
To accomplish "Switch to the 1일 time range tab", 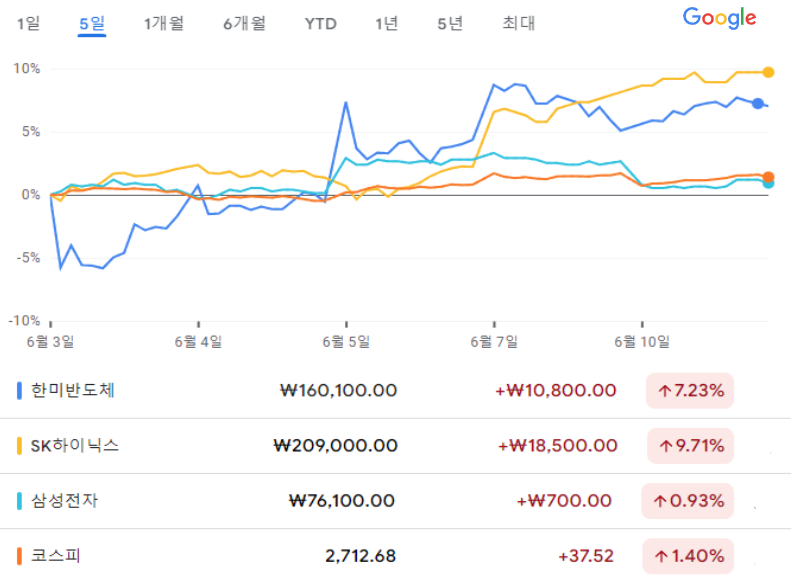I will pos(28,24).
